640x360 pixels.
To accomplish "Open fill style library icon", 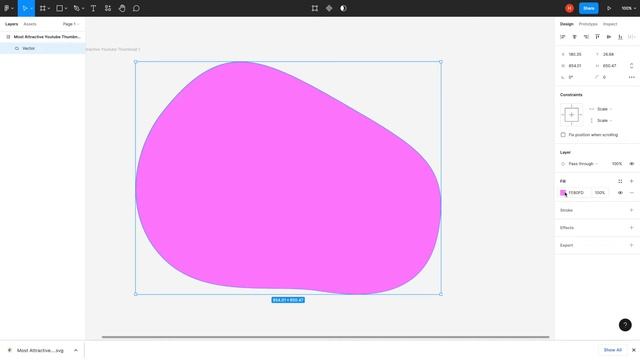I will pyautogui.click(x=620, y=181).
